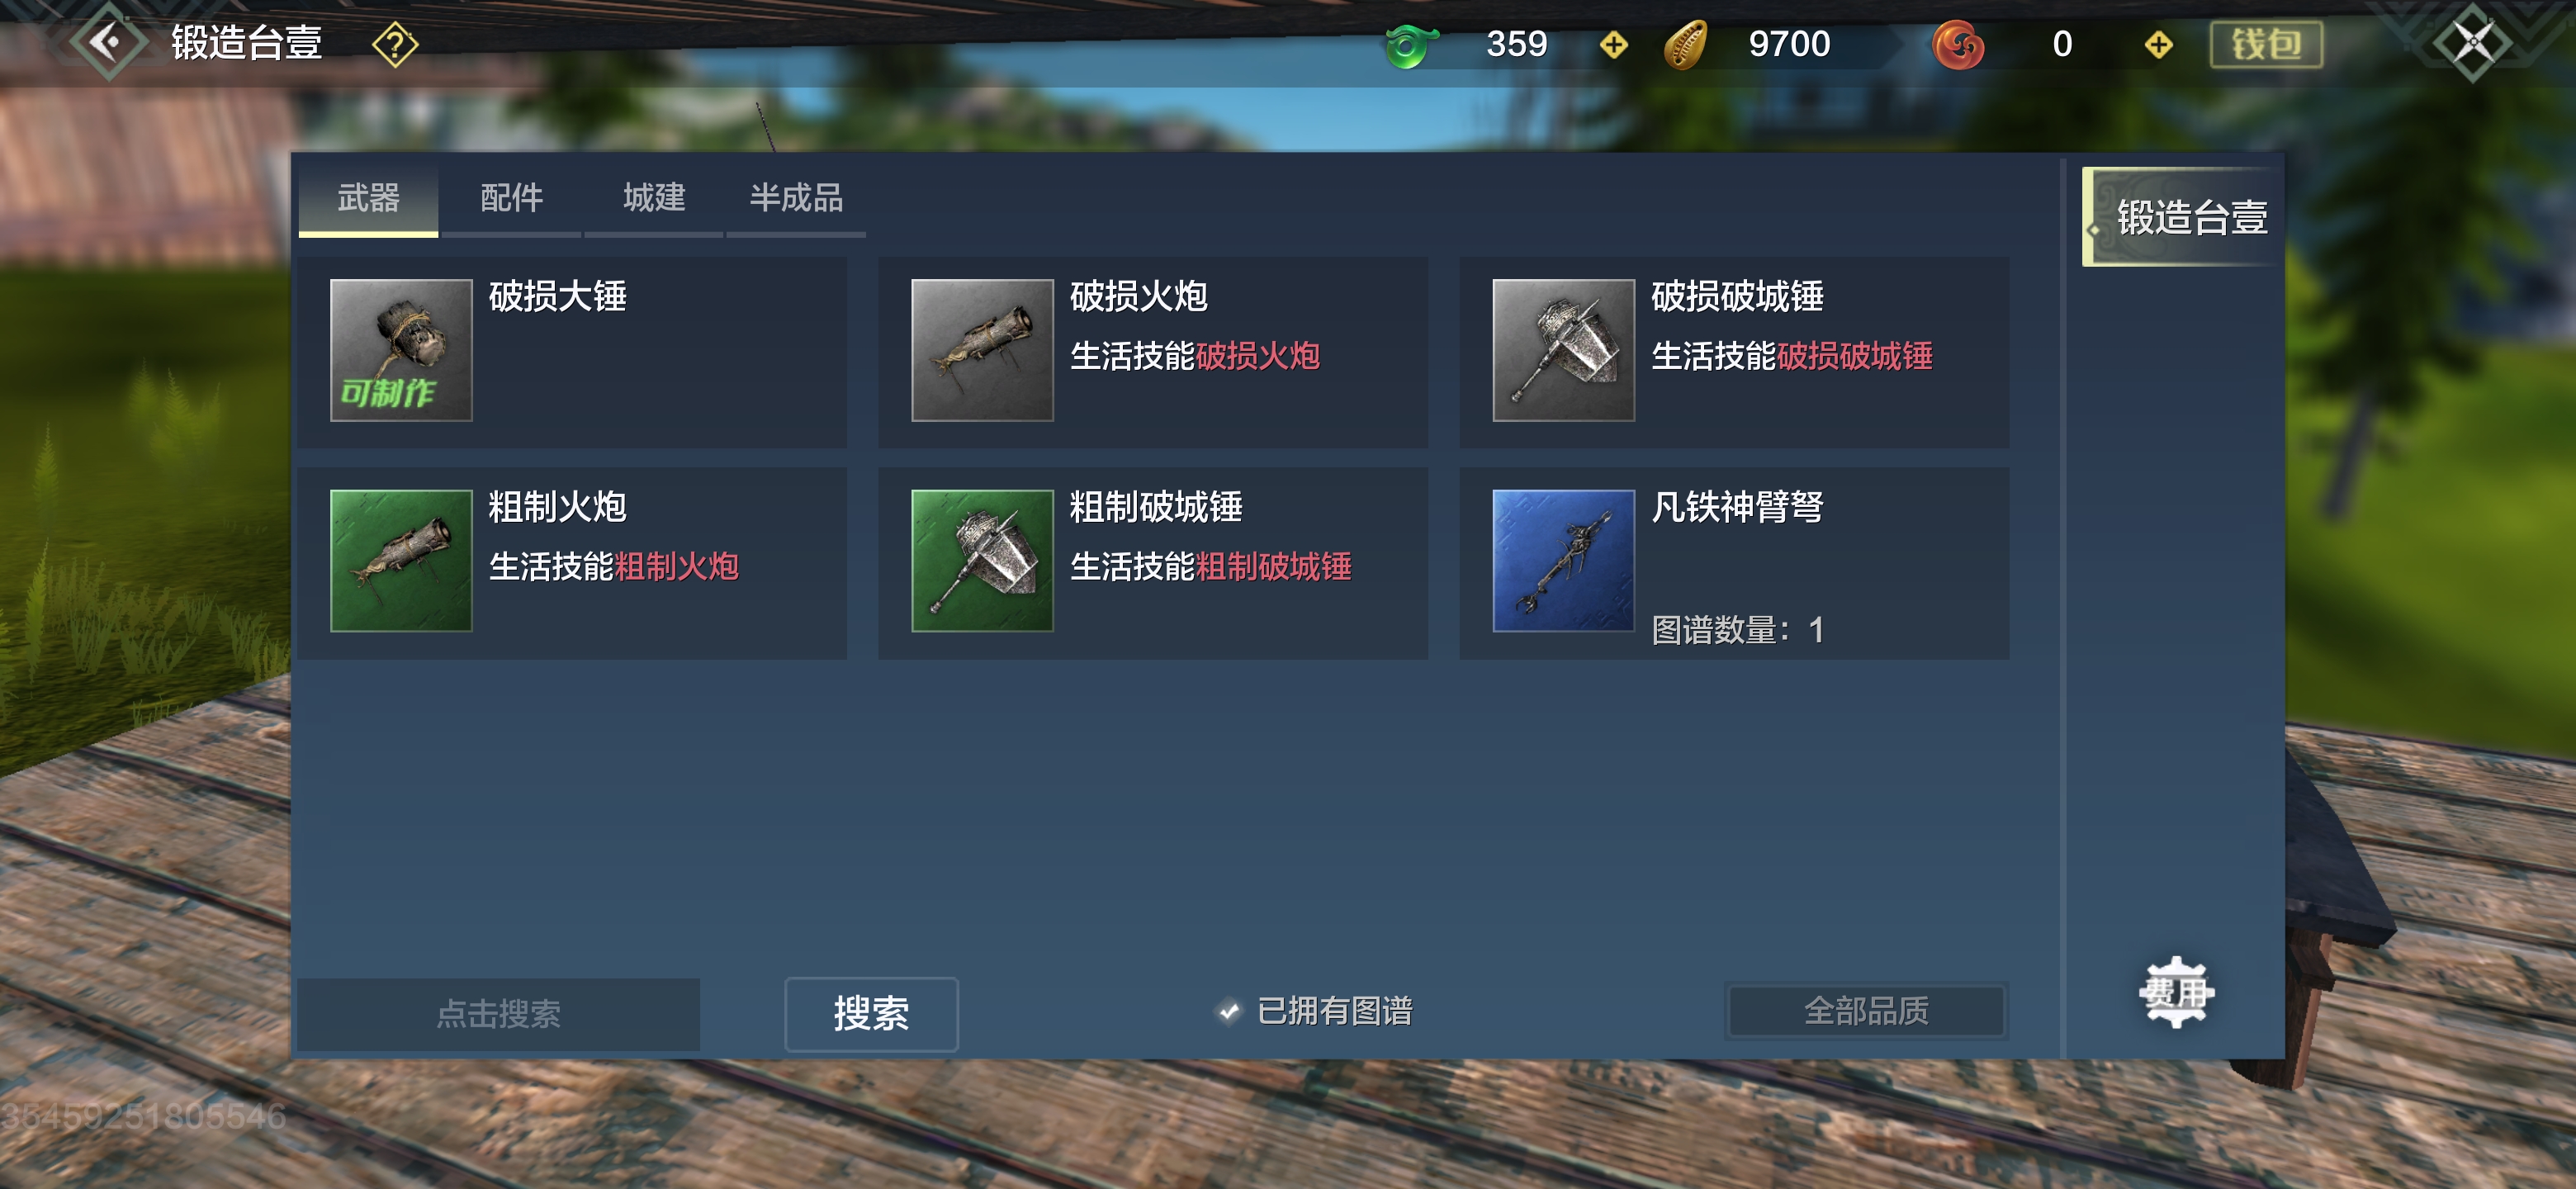
Task: Select the green 粗制火炮 cannon icon
Action: (x=401, y=560)
